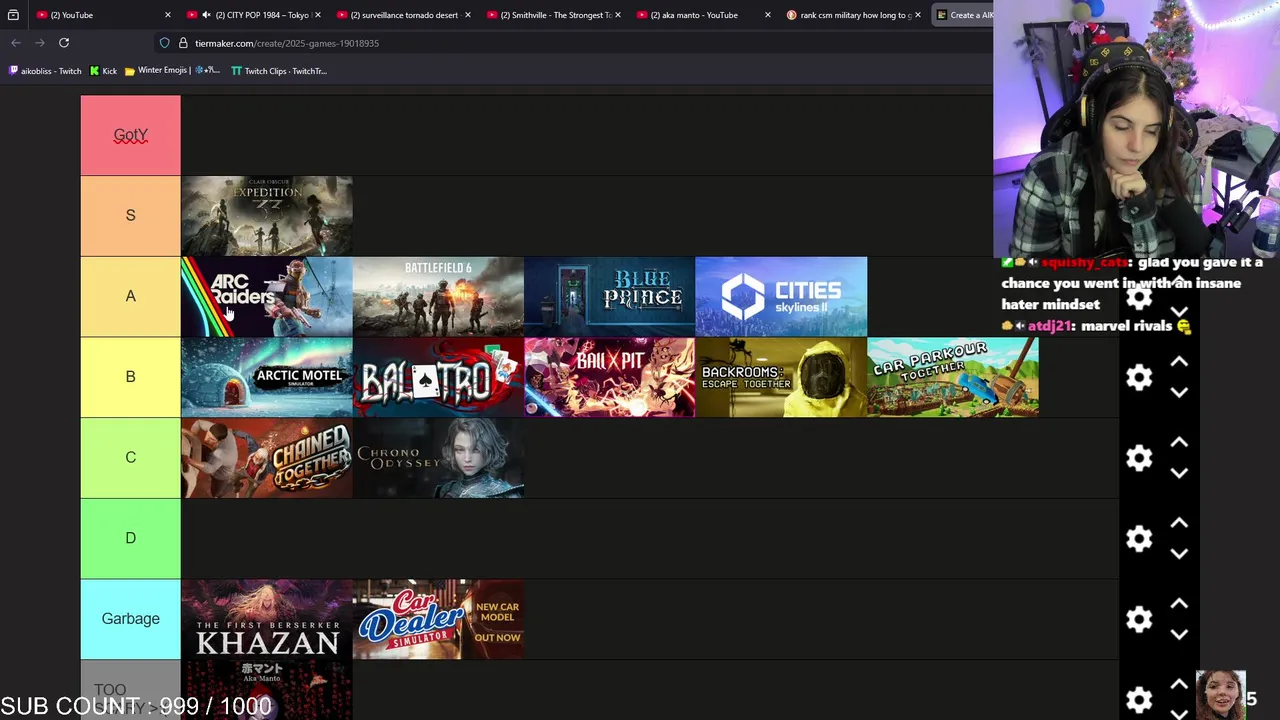Open the Kick bookmark

coord(103,71)
